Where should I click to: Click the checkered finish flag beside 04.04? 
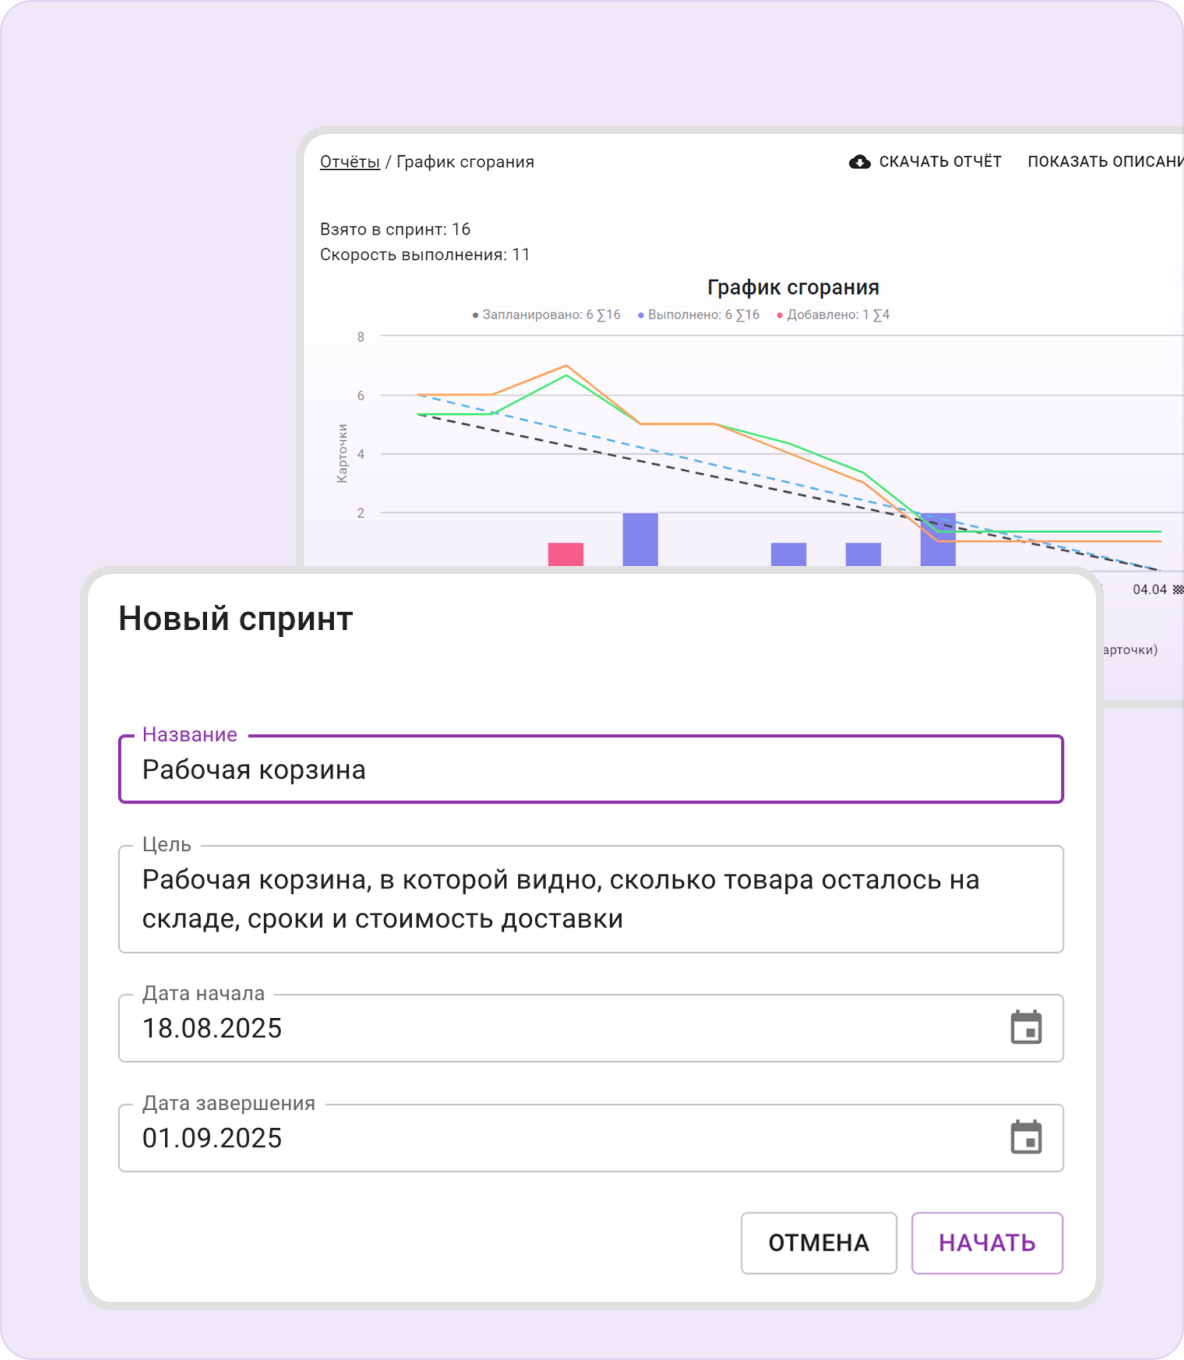(1177, 590)
